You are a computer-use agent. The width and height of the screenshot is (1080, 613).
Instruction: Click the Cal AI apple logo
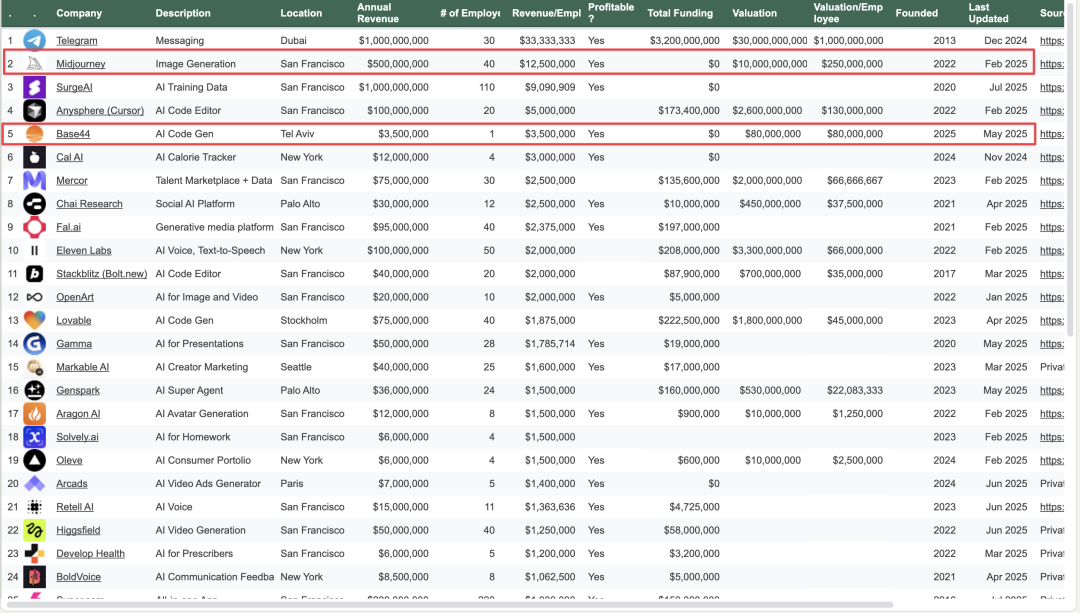click(x=34, y=157)
